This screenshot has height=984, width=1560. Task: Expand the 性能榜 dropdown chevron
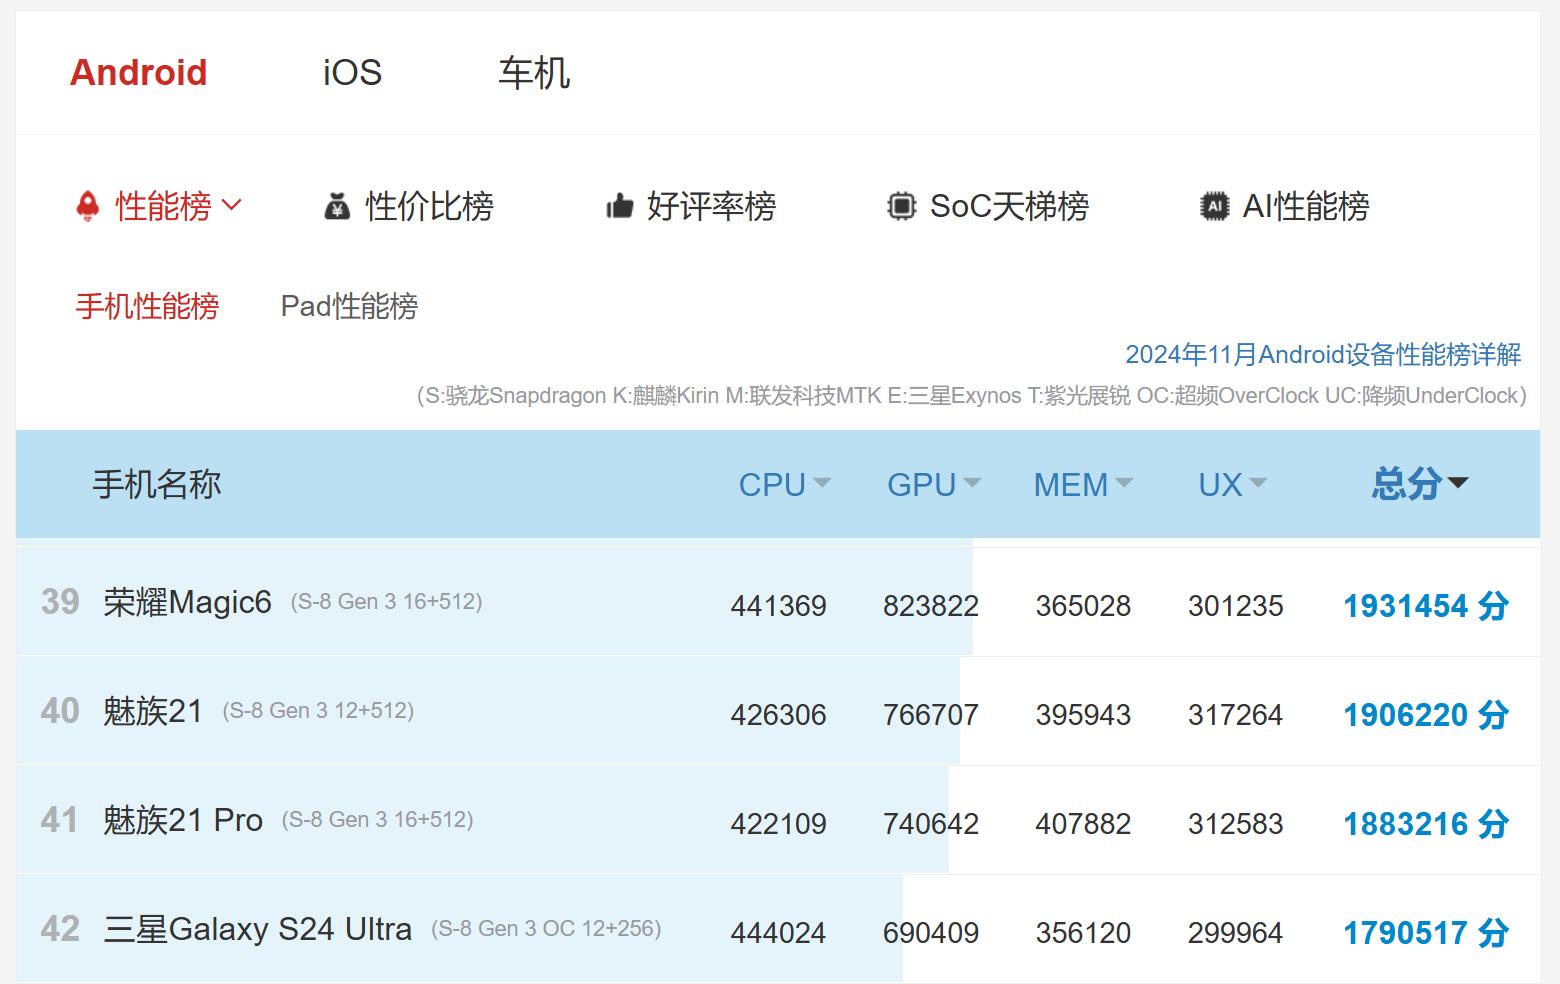(x=231, y=205)
